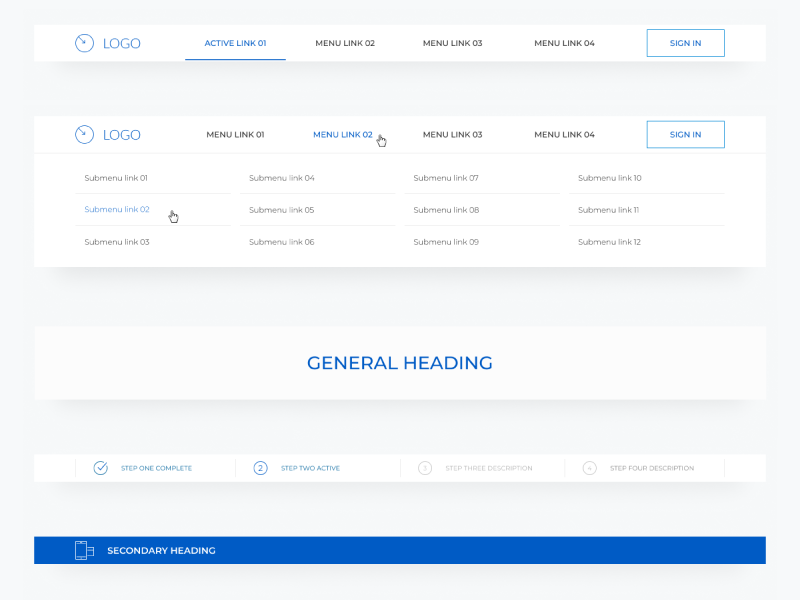The image size is (800, 600).
Task: Select Active Link 01 in the top menu
Action: (235, 43)
